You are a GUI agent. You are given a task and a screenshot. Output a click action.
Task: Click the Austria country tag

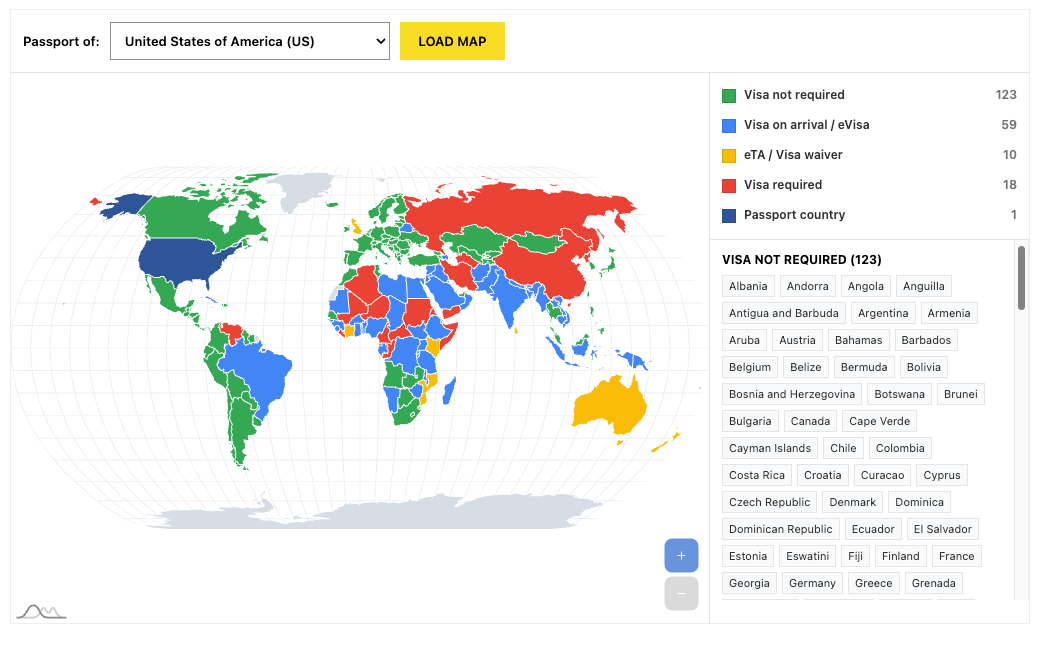[798, 340]
